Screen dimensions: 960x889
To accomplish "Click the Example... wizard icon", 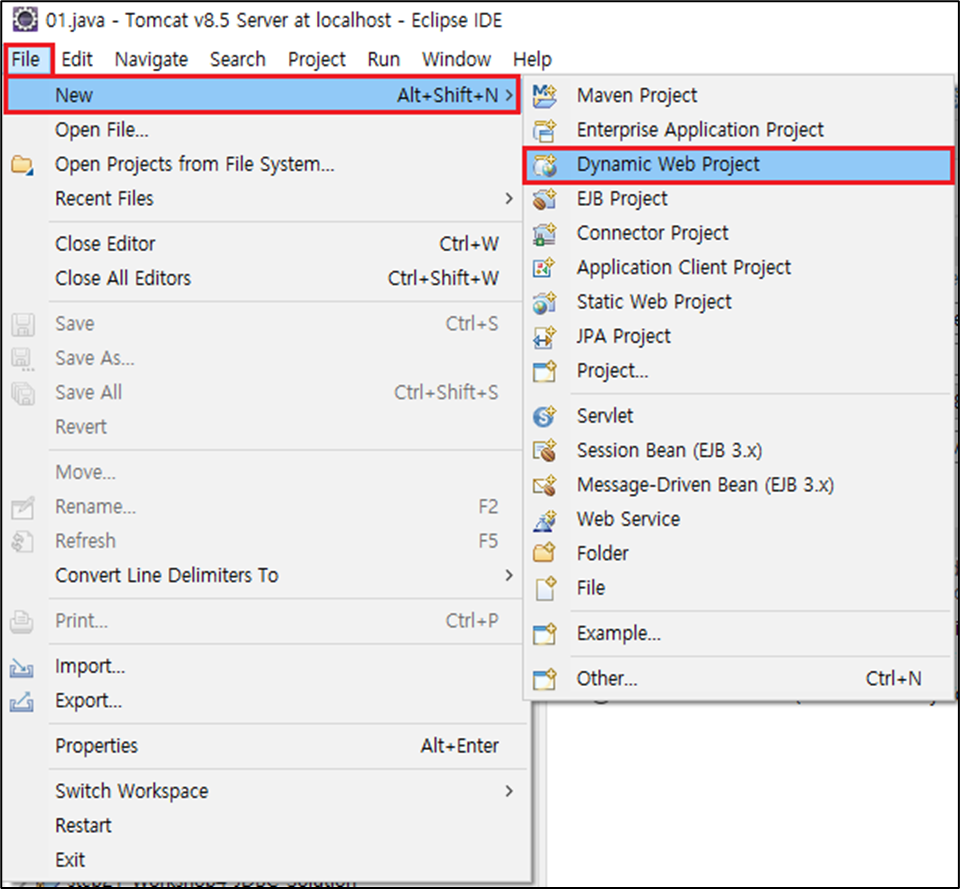I will pyautogui.click(x=544, y=634).
